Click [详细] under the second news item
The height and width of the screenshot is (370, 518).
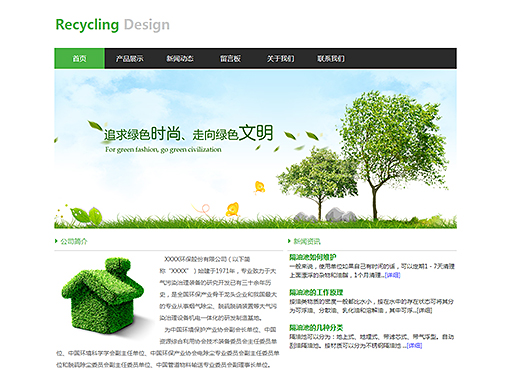click(x=424, y=310)
